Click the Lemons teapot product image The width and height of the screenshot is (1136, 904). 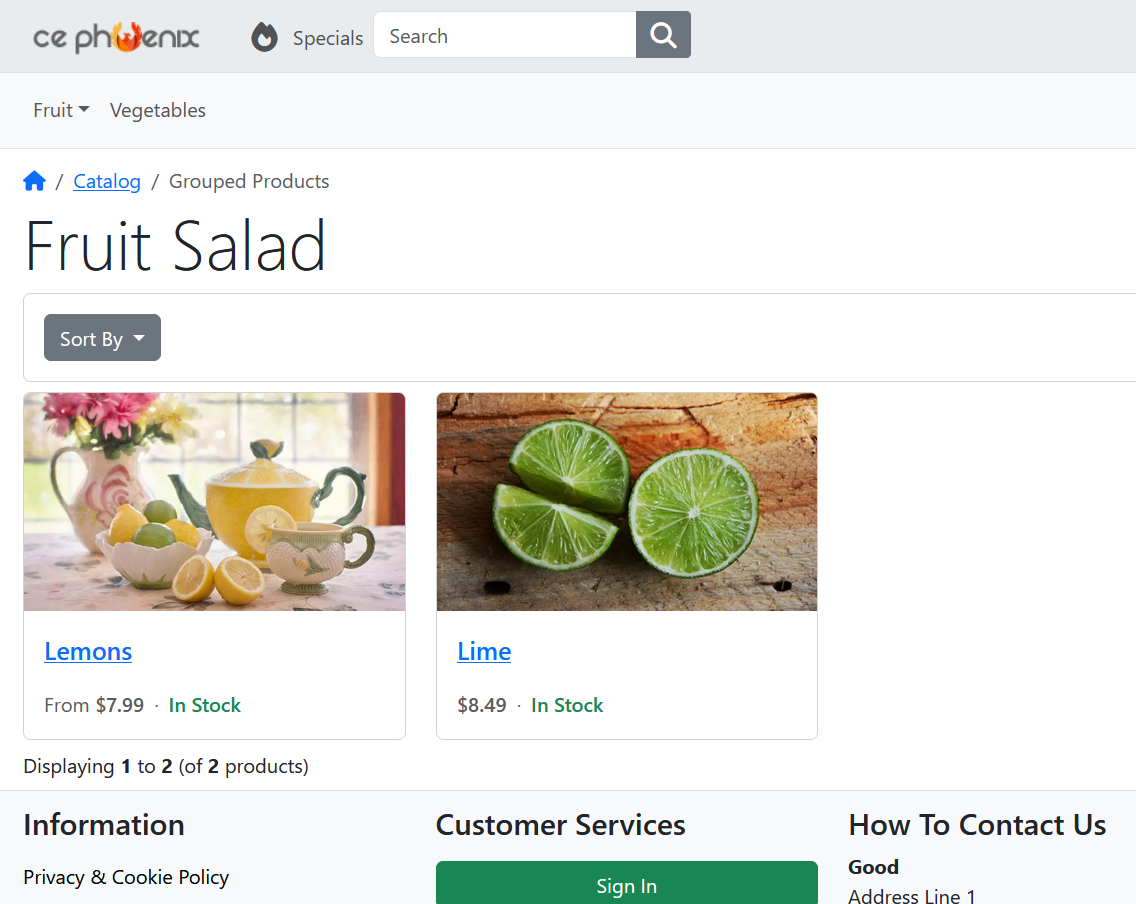tap(214, 502)
